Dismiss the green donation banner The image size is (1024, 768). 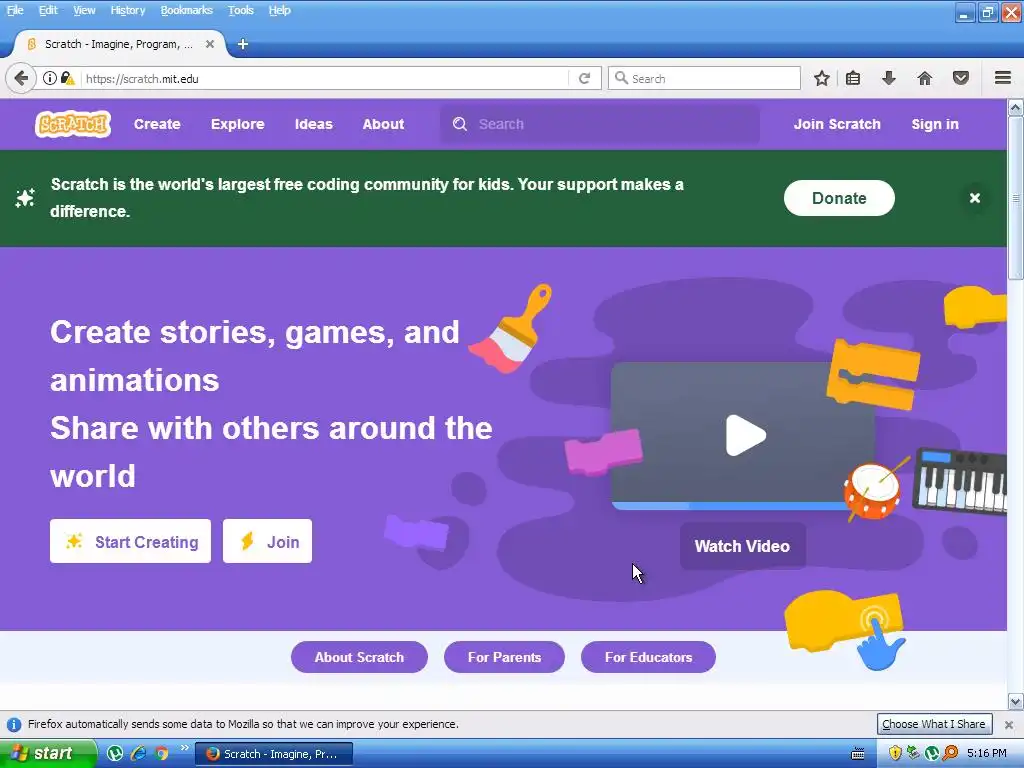[x=974, y=198]
